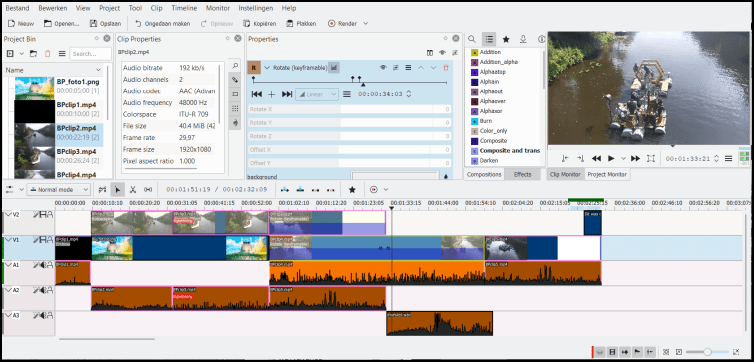Toggle show video thumbnails in status bar
The width and height of the screenshot is (754, 362).
click(613, 352)
